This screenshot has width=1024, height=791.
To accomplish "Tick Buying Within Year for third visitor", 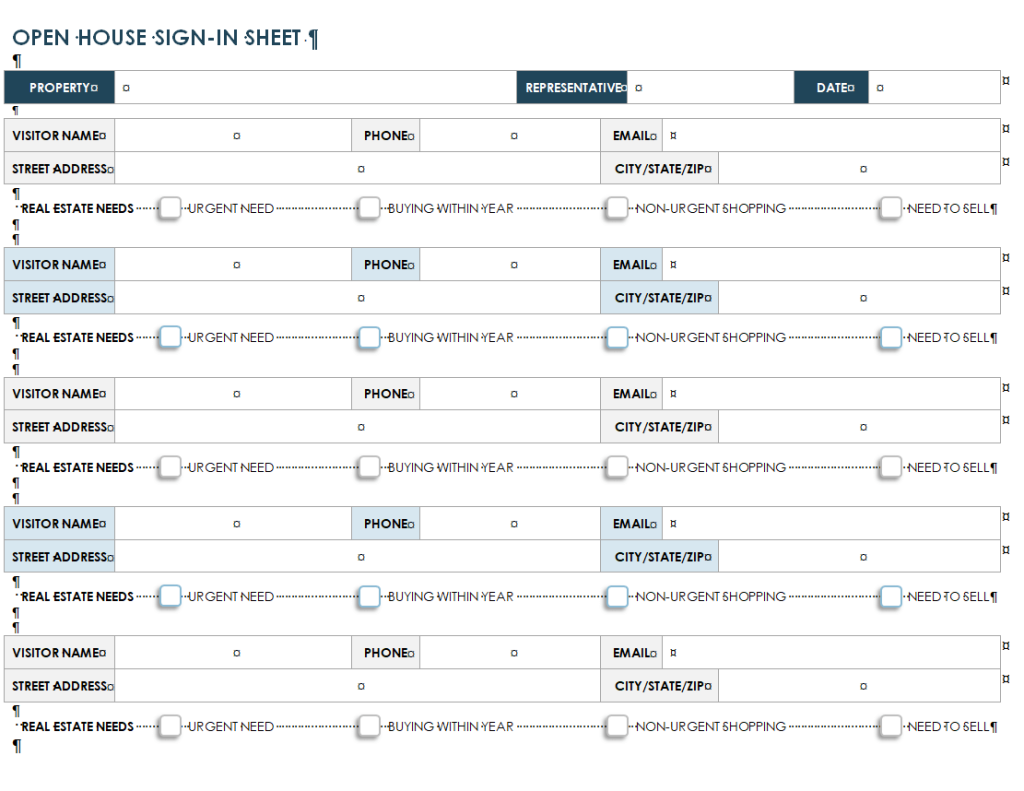I will pos(370,467).
